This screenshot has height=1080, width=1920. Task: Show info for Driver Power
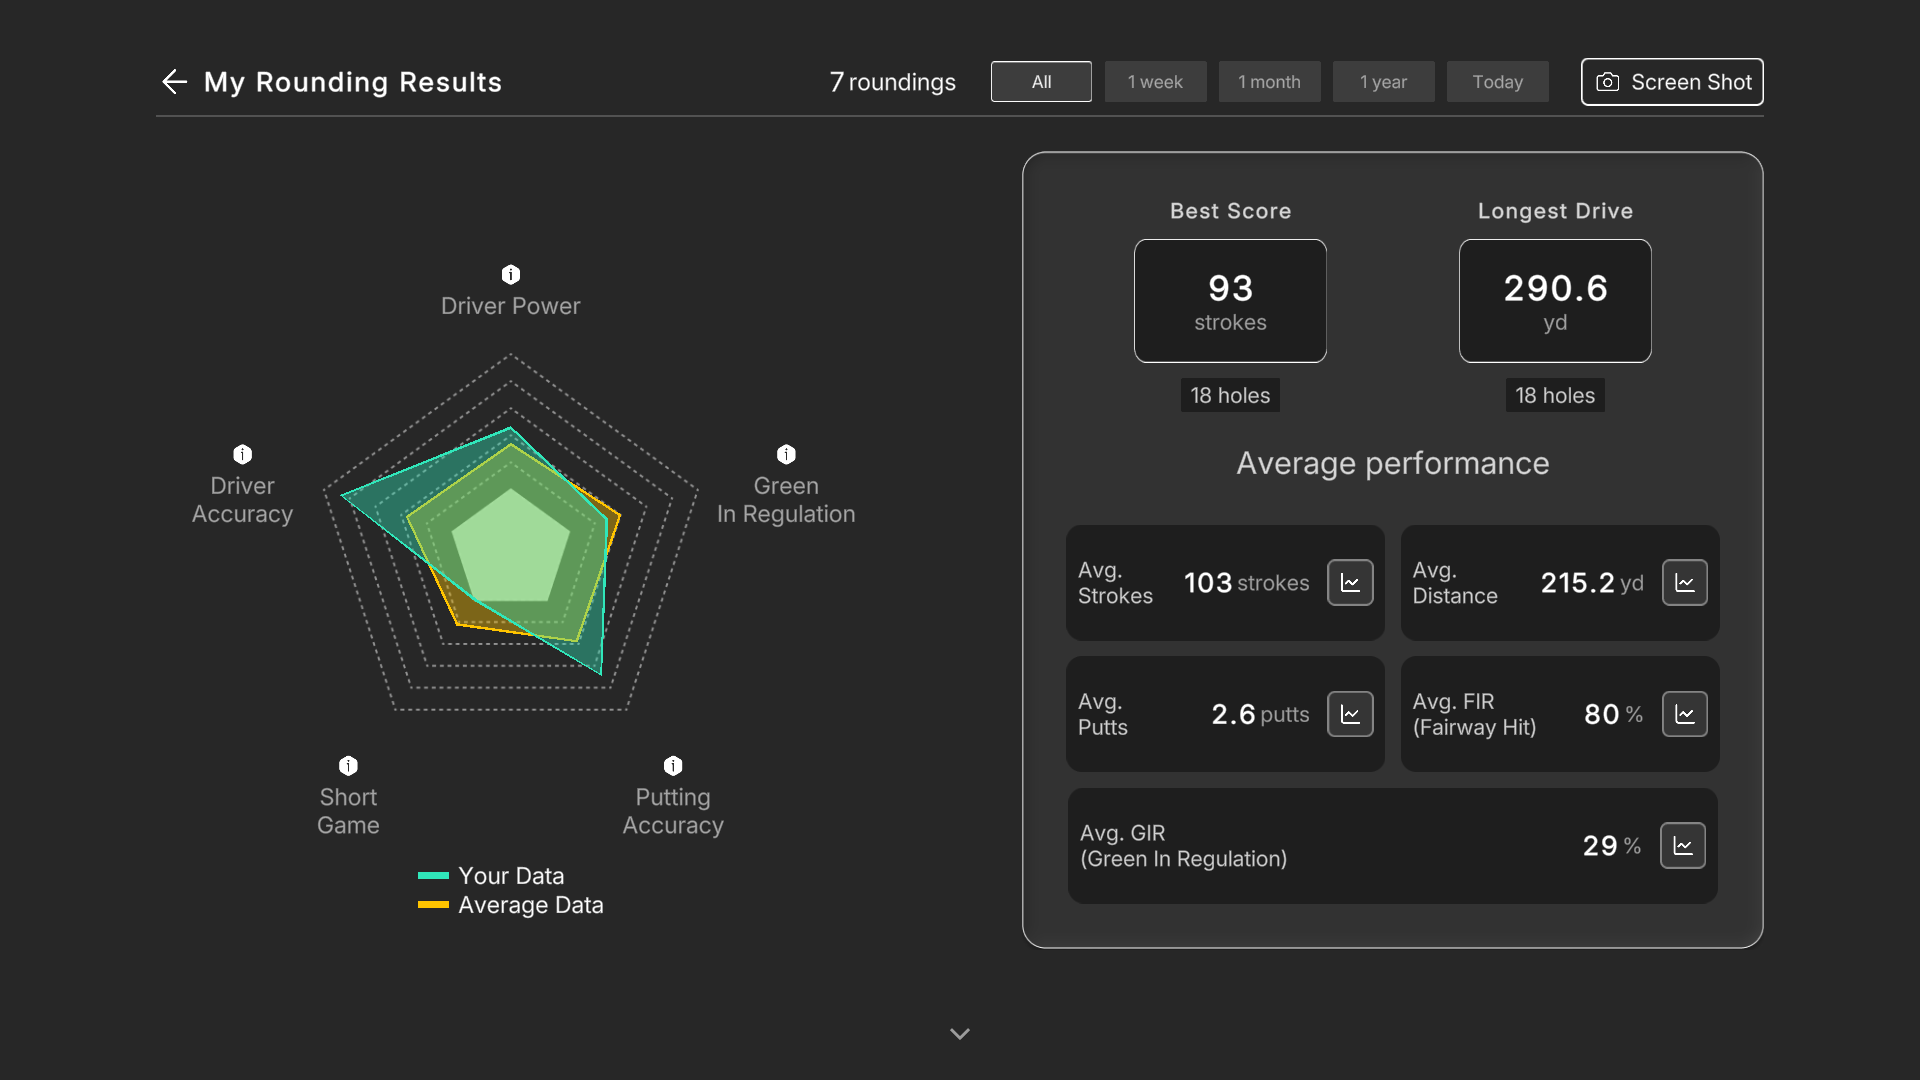pyautogui.click(x=511, y=274)
